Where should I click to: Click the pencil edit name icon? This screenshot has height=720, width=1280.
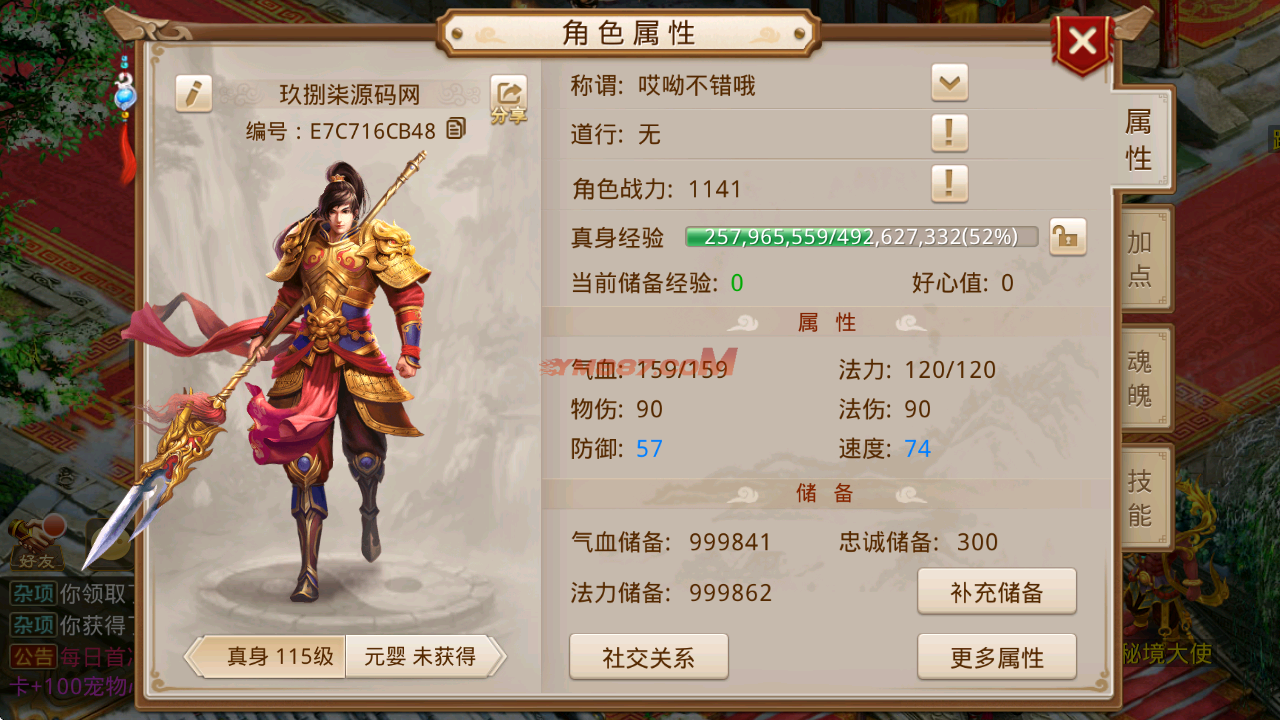(193, 93)
